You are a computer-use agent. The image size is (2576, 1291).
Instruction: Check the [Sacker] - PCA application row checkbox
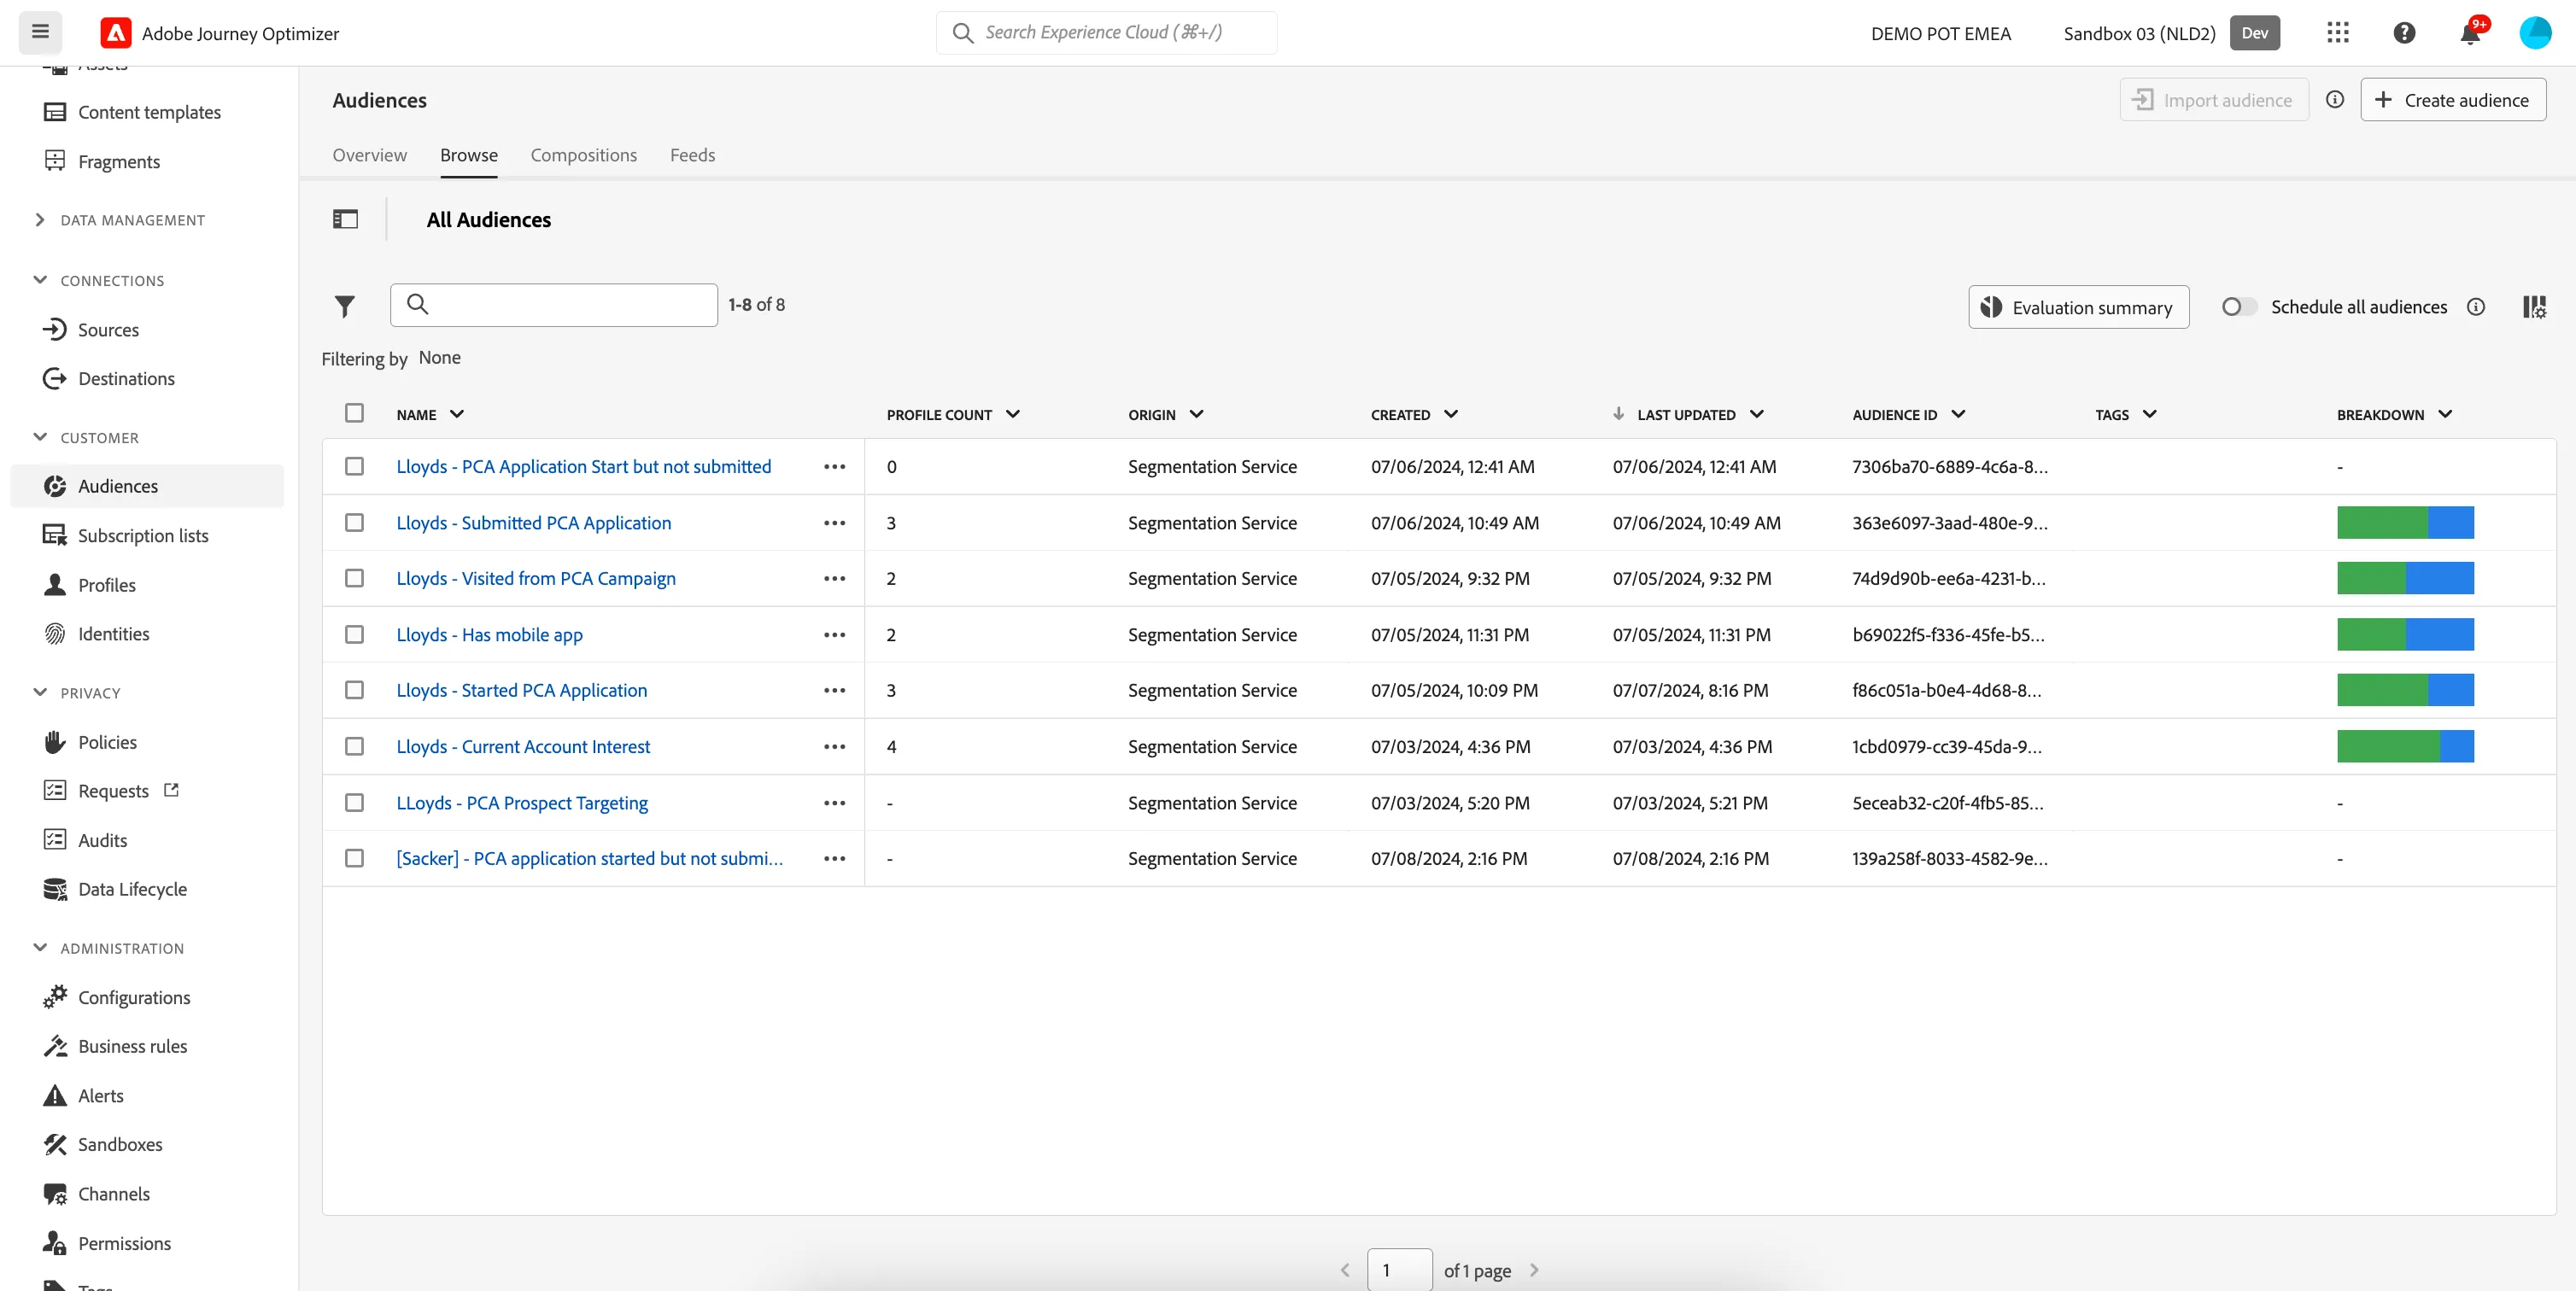pos(354,858)
